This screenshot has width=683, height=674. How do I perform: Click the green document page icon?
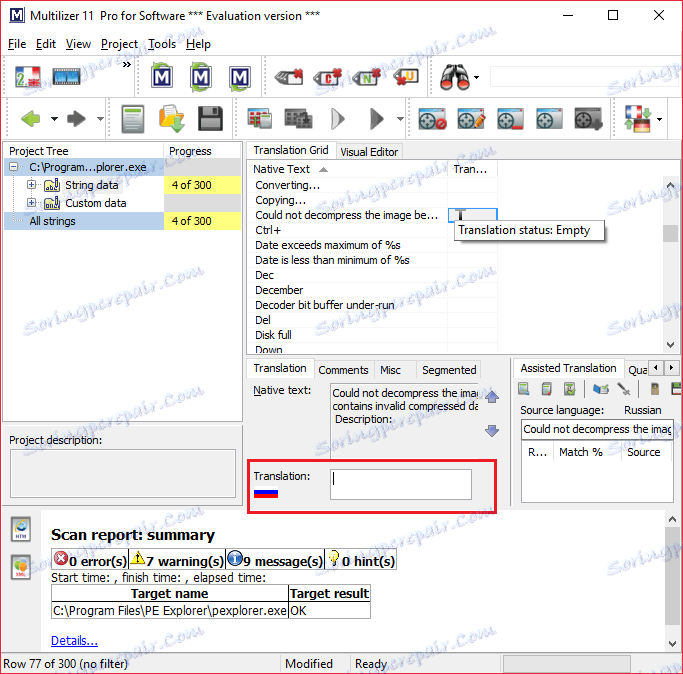click(x=132, y=119)
